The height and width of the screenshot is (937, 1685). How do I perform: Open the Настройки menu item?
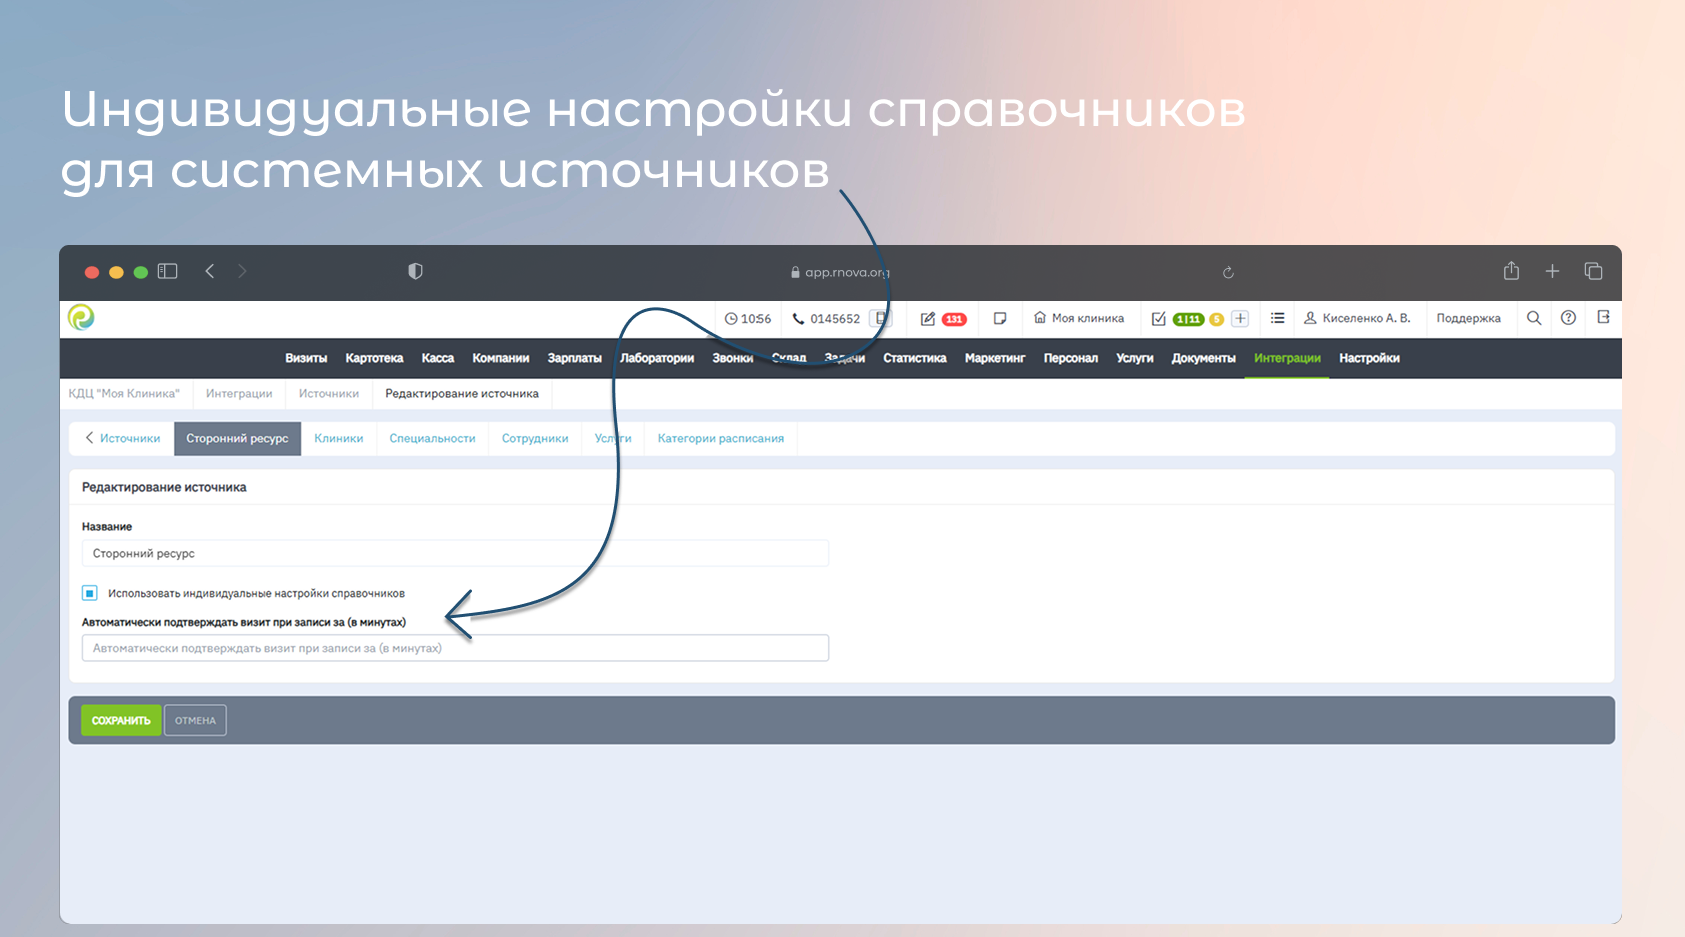[x=1368, y=358]
